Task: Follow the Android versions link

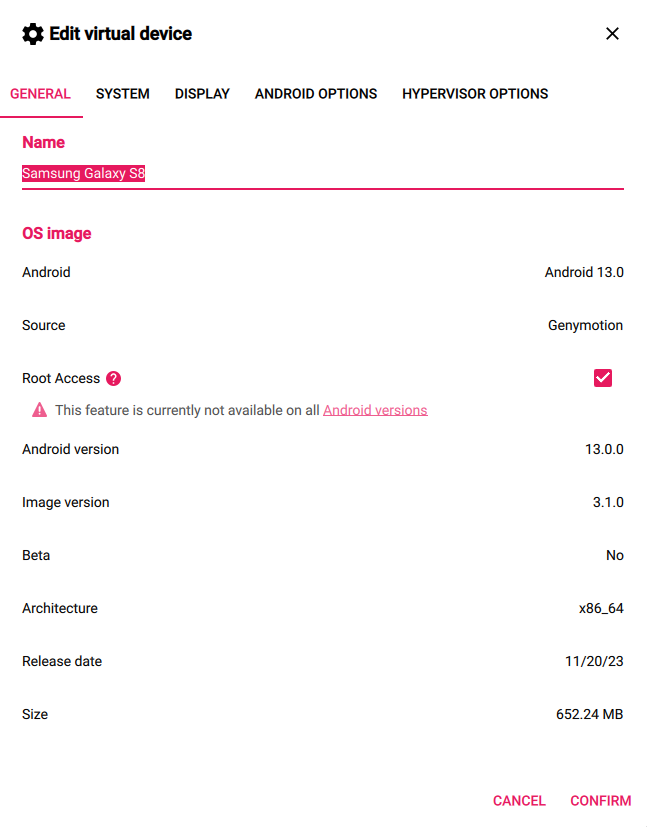Action: 375,410
